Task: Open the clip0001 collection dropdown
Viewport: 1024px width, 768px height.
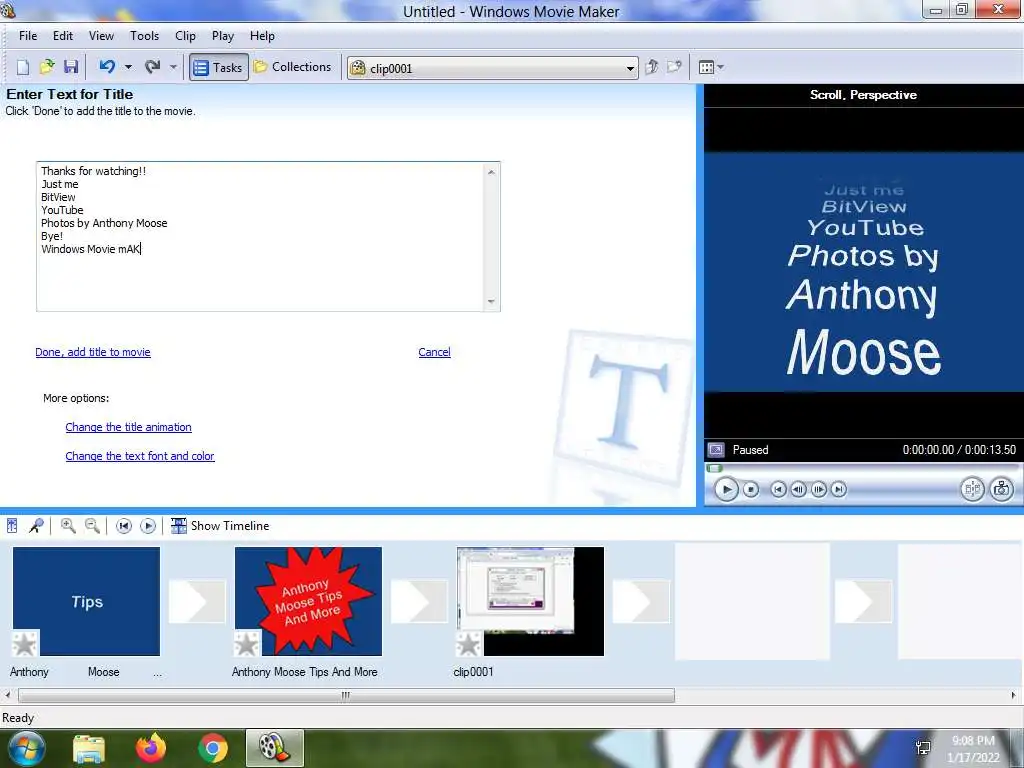Action: tap(492, 68)
